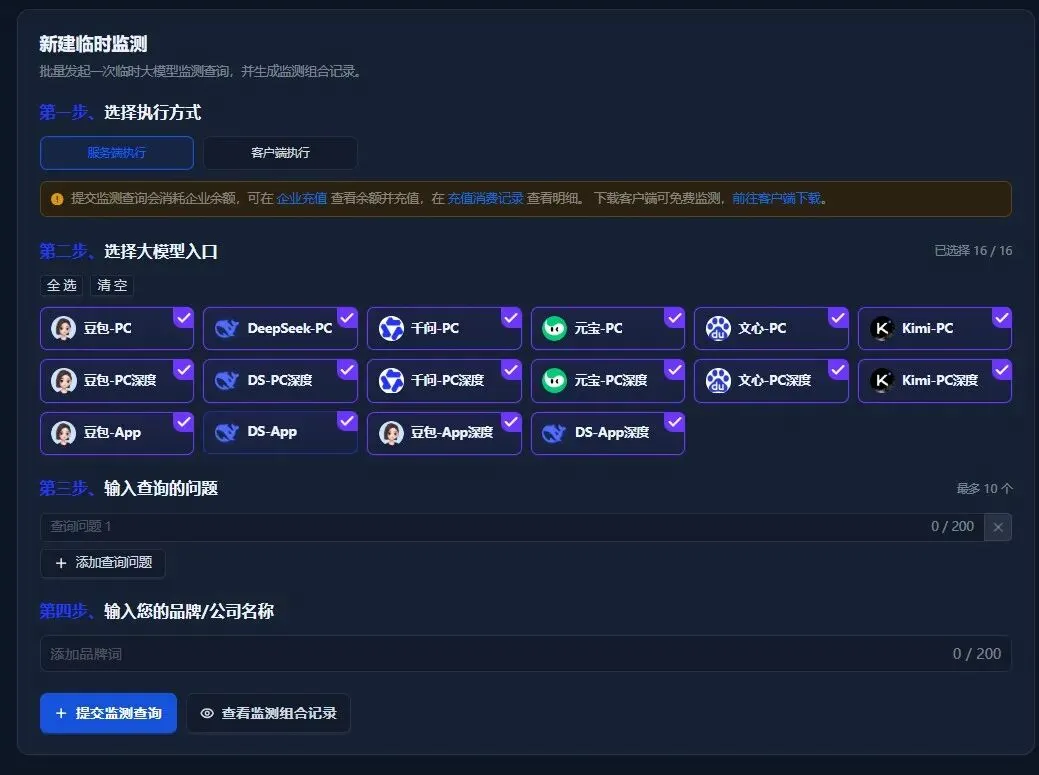This screenshot has width=1039, height=775.
Task: Uncheck the Kimi-PC checkmark
Action: [1002, 317]
